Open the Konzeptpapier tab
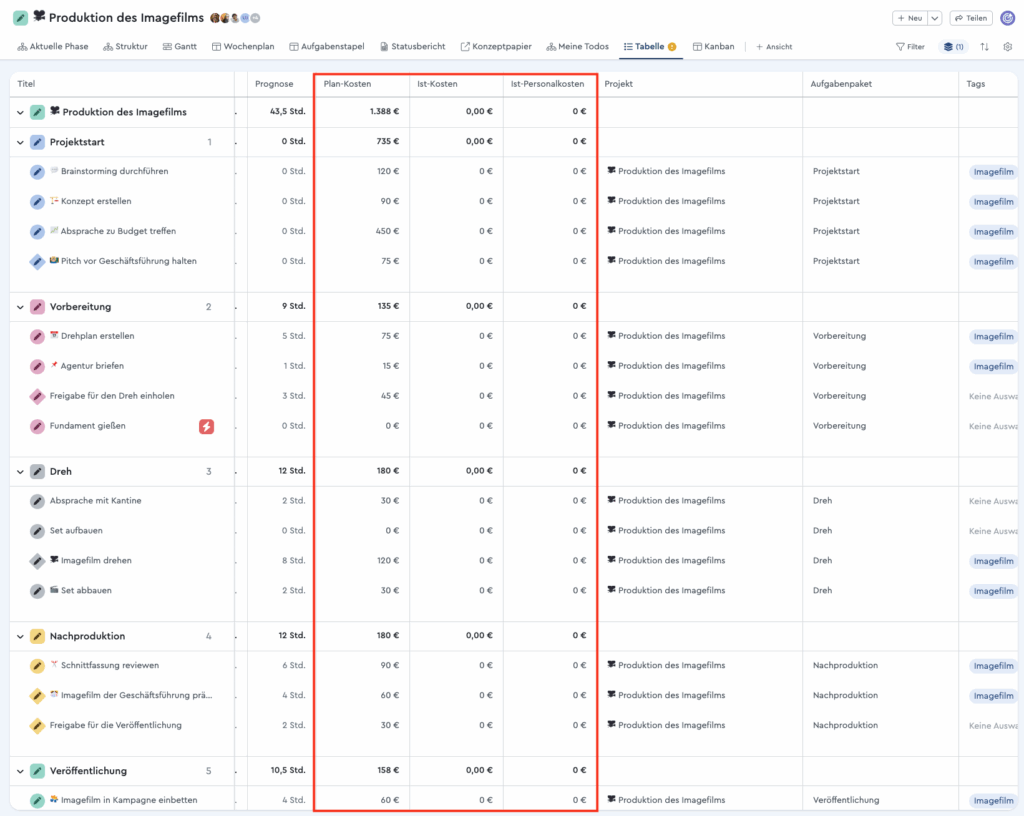 [x=496, y=47]
